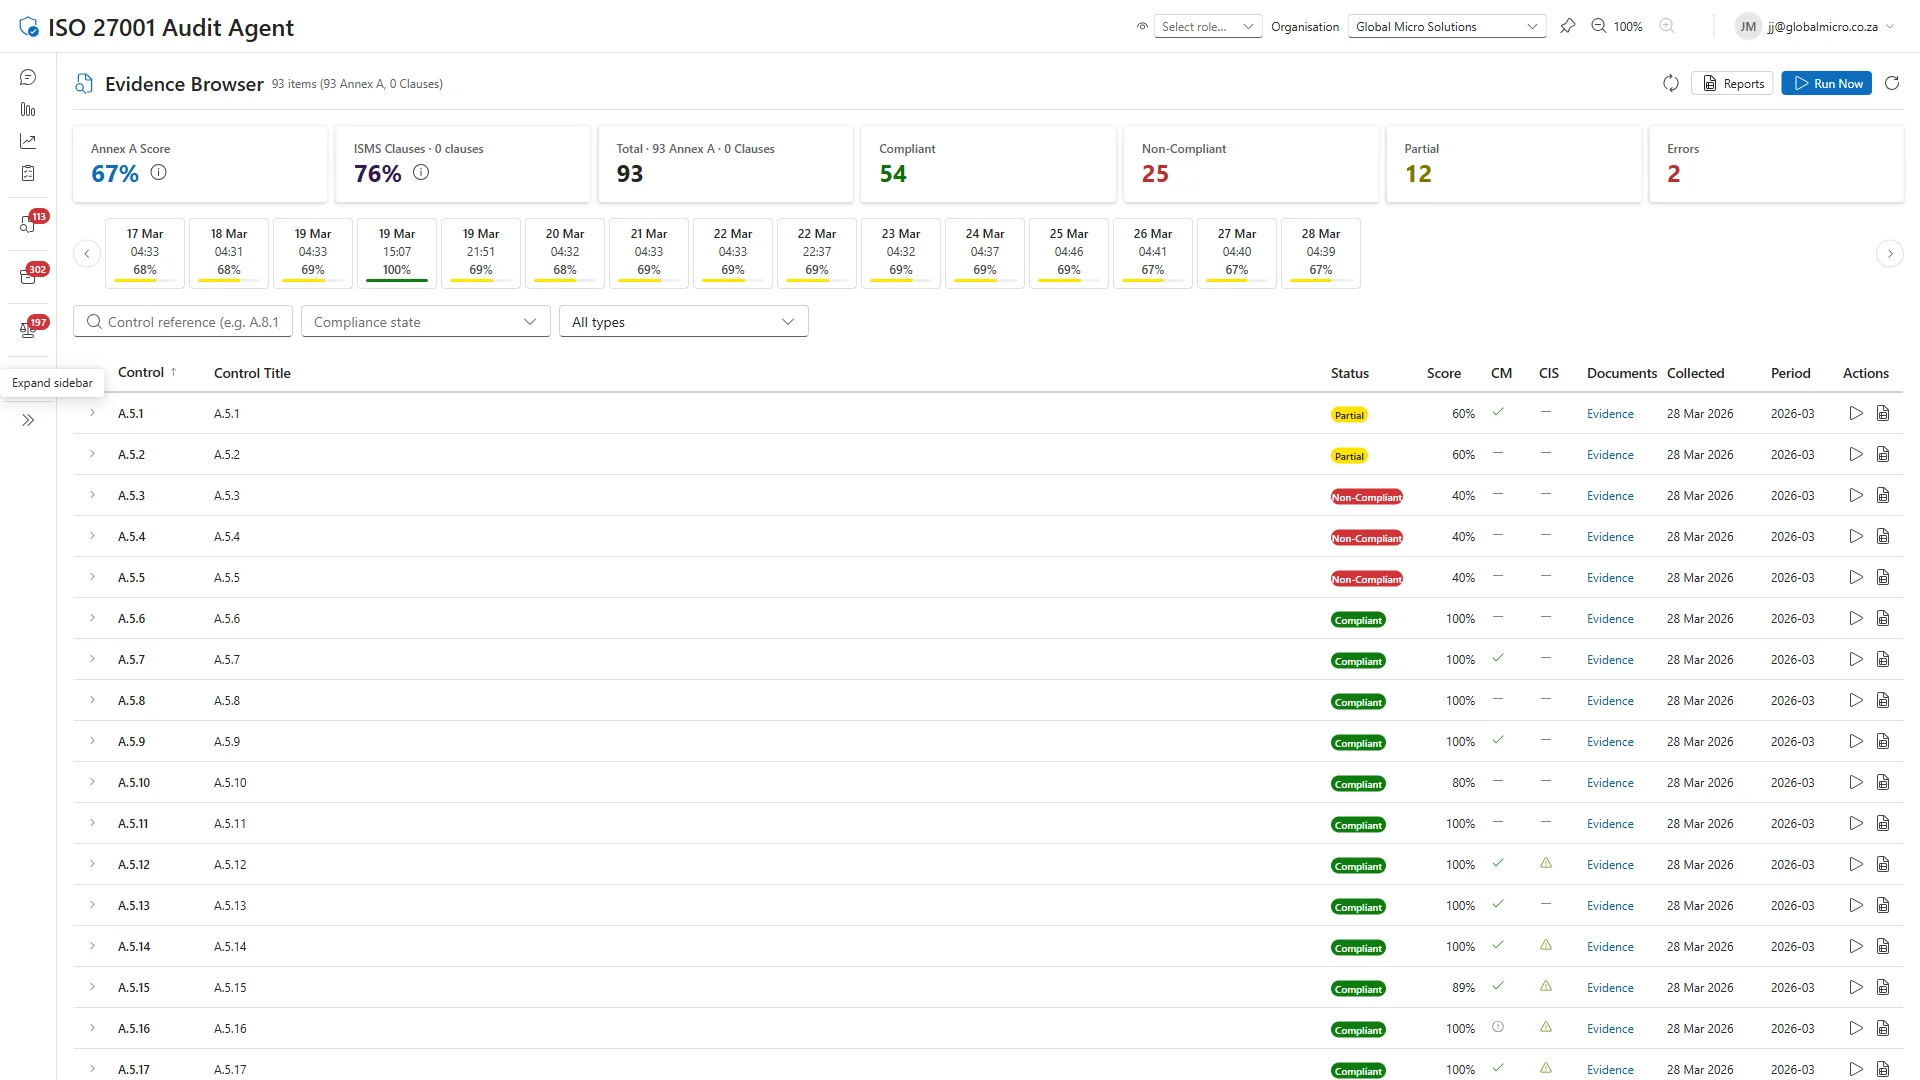Click the refresh icon beside Run Now
Screen dimensions: 1920x1080
pyautogui.click(x=1892, y=83)
